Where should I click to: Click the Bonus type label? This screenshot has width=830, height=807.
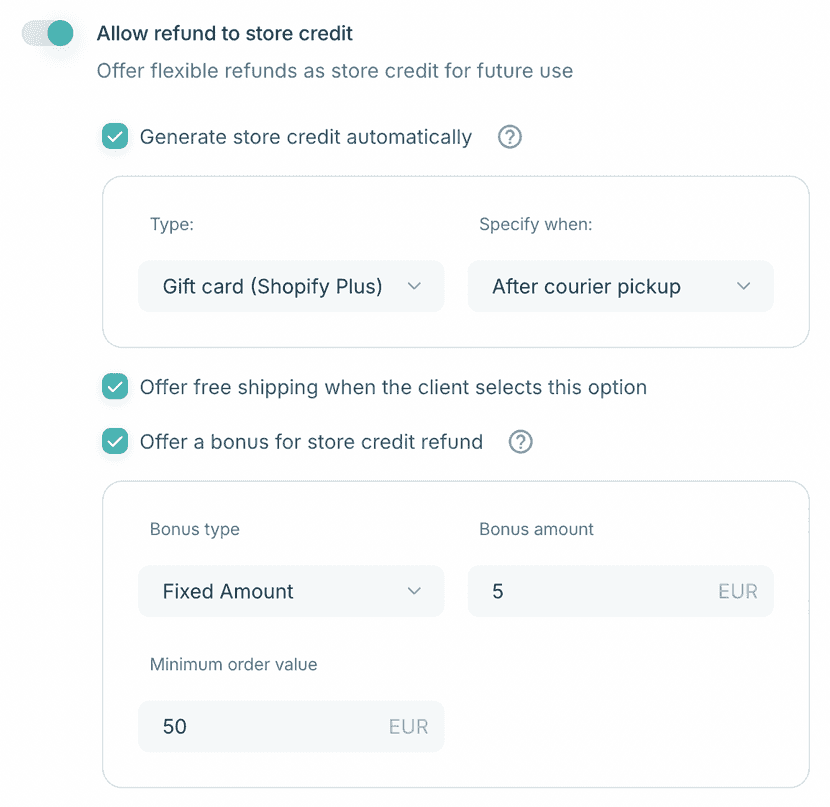click(x=195, y=529)
